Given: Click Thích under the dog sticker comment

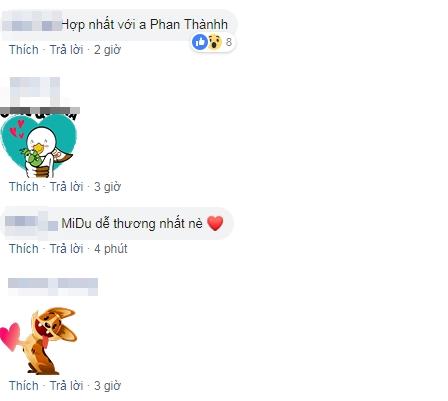Looking at the screenshot, I should [x=24, y=386].
